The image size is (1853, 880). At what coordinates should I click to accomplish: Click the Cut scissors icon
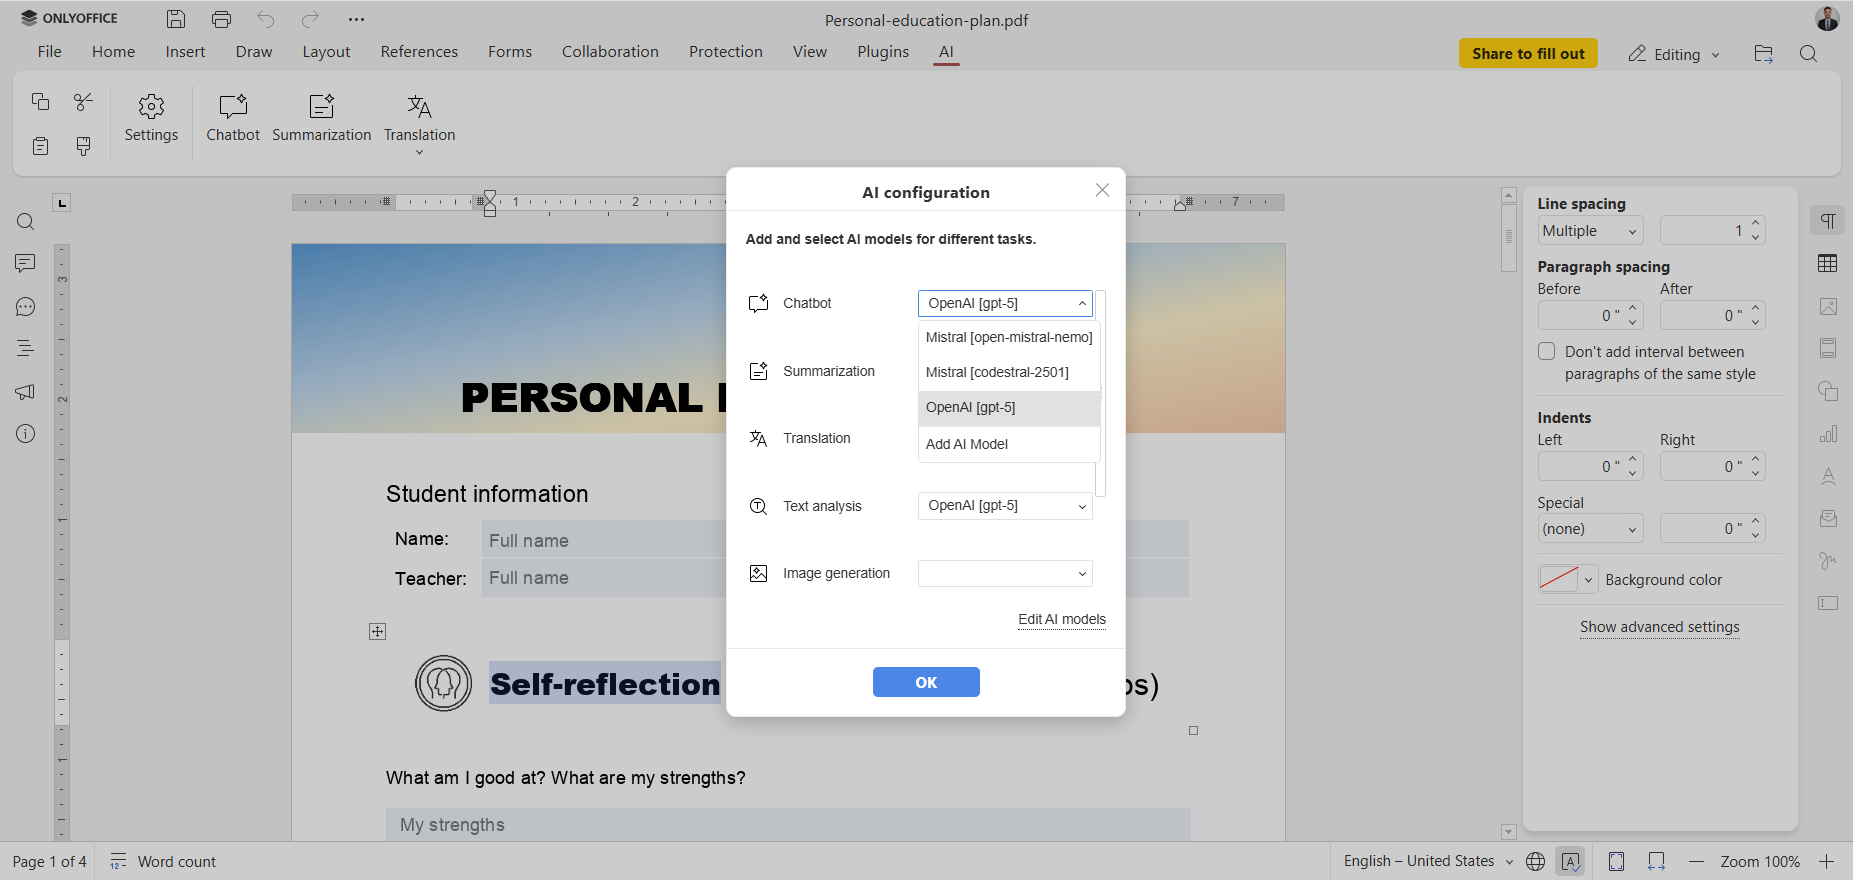(84, 102)
